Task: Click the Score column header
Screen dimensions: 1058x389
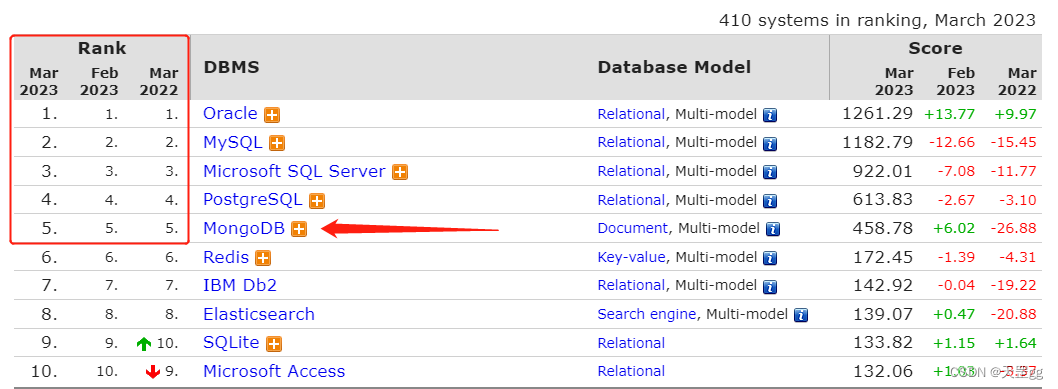Action: point(935,49)
